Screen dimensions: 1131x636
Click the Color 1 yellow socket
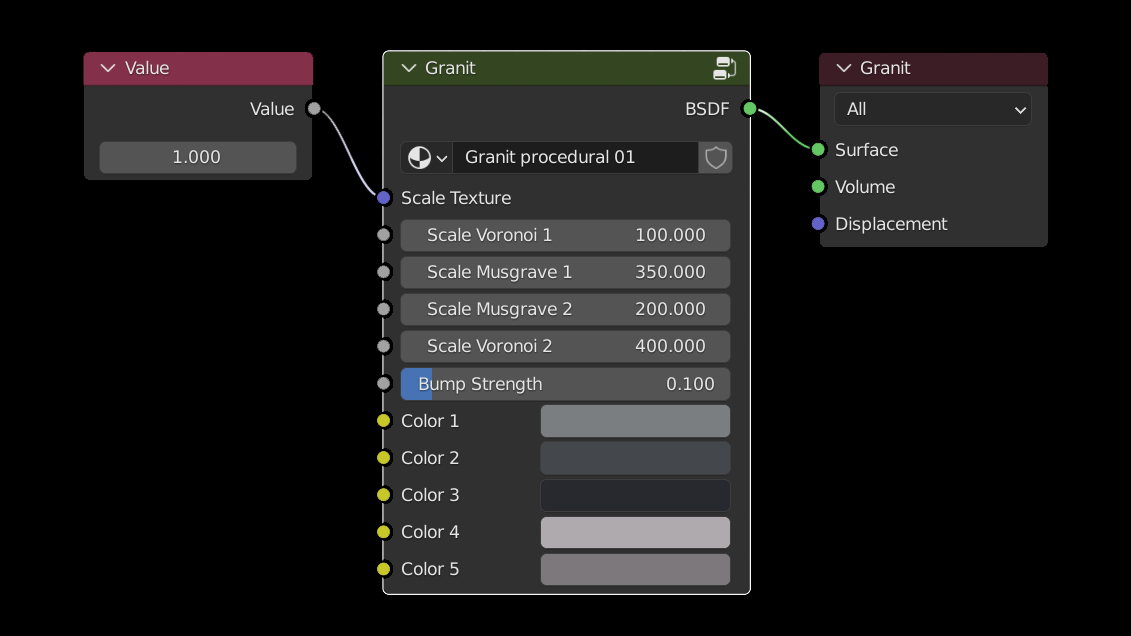coord(384,421)
